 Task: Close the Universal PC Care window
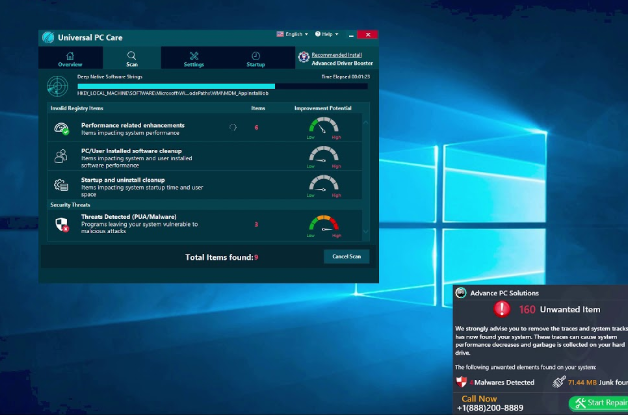368,35
